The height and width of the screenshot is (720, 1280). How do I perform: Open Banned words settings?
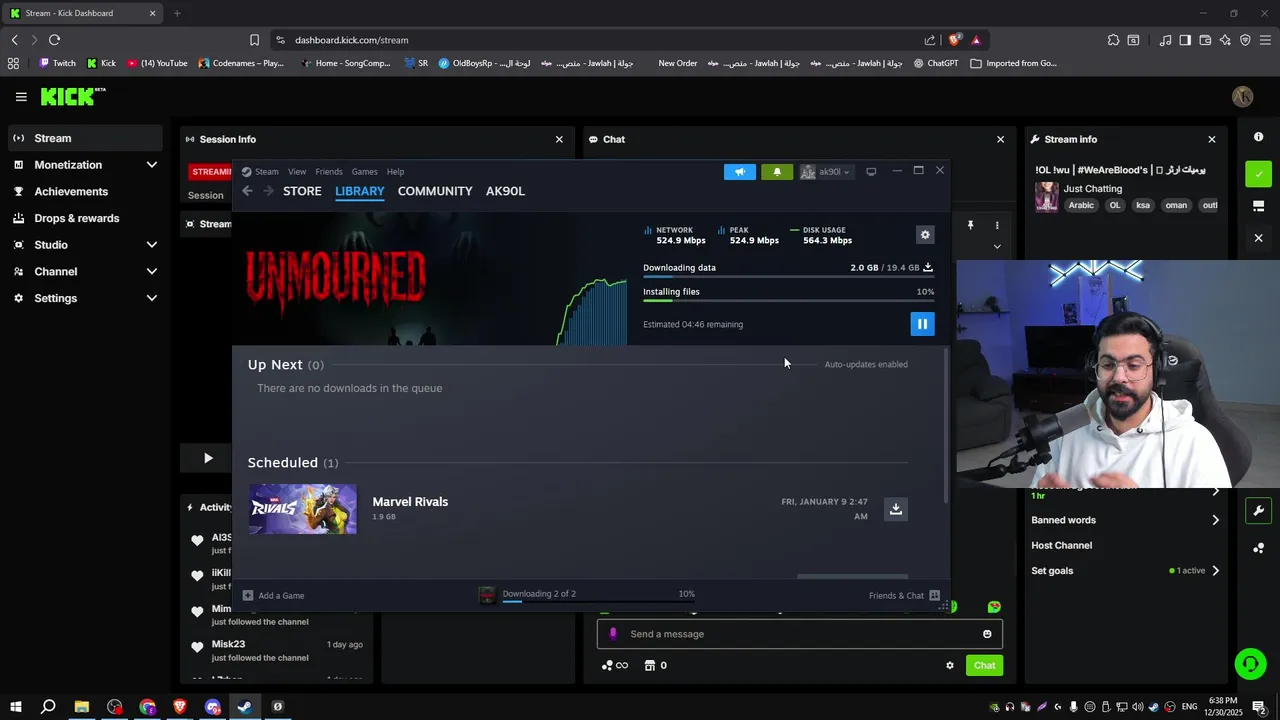click(1125, 520)
